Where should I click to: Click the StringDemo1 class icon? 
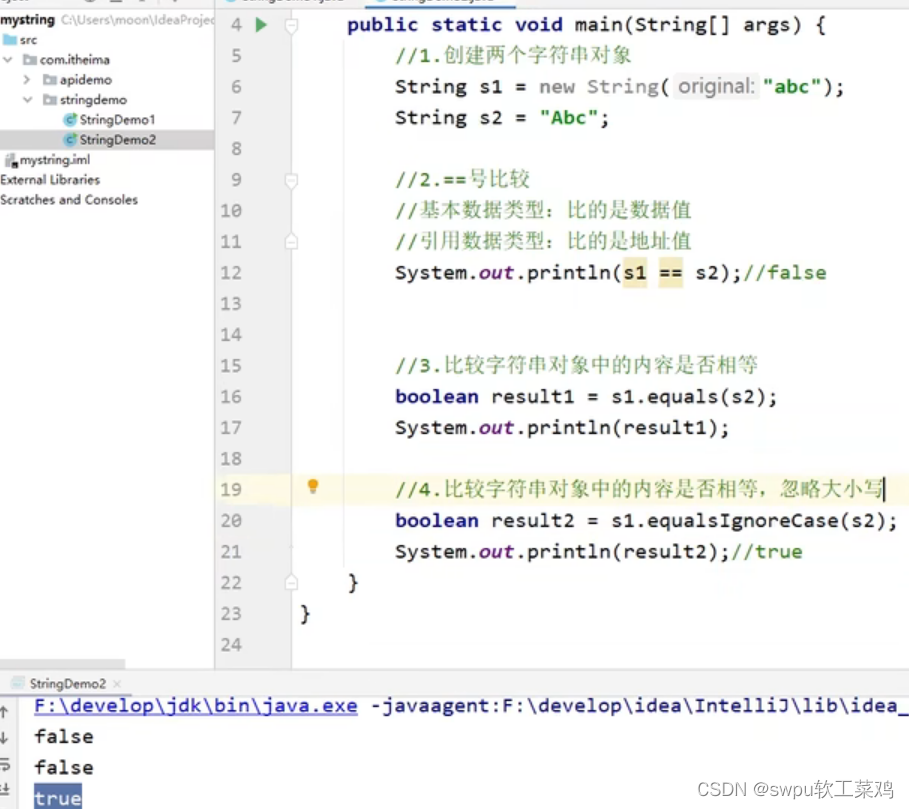pyautogui.click(x=70, y=120)
